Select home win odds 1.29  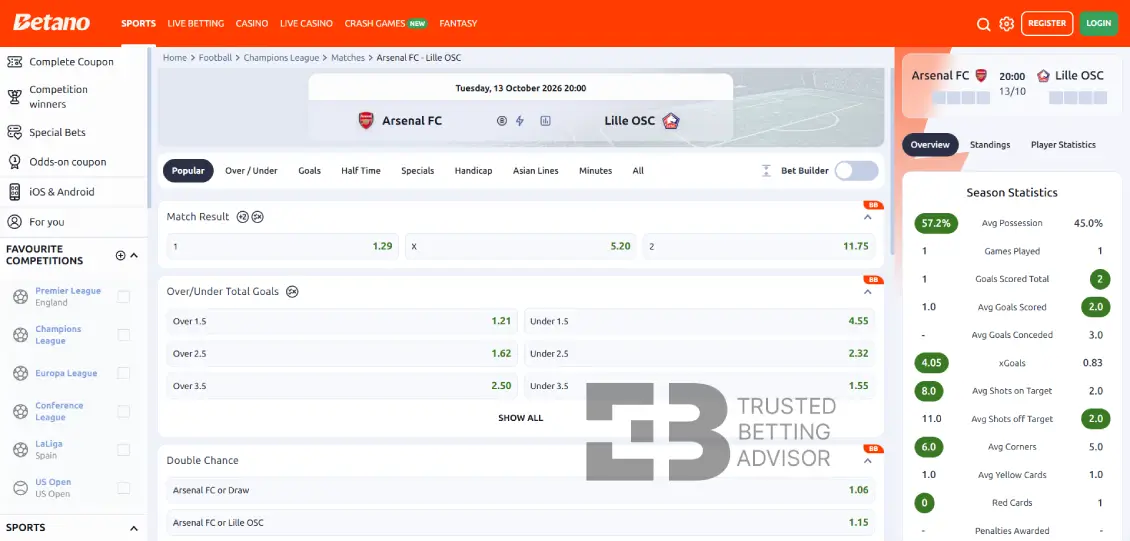282,246
